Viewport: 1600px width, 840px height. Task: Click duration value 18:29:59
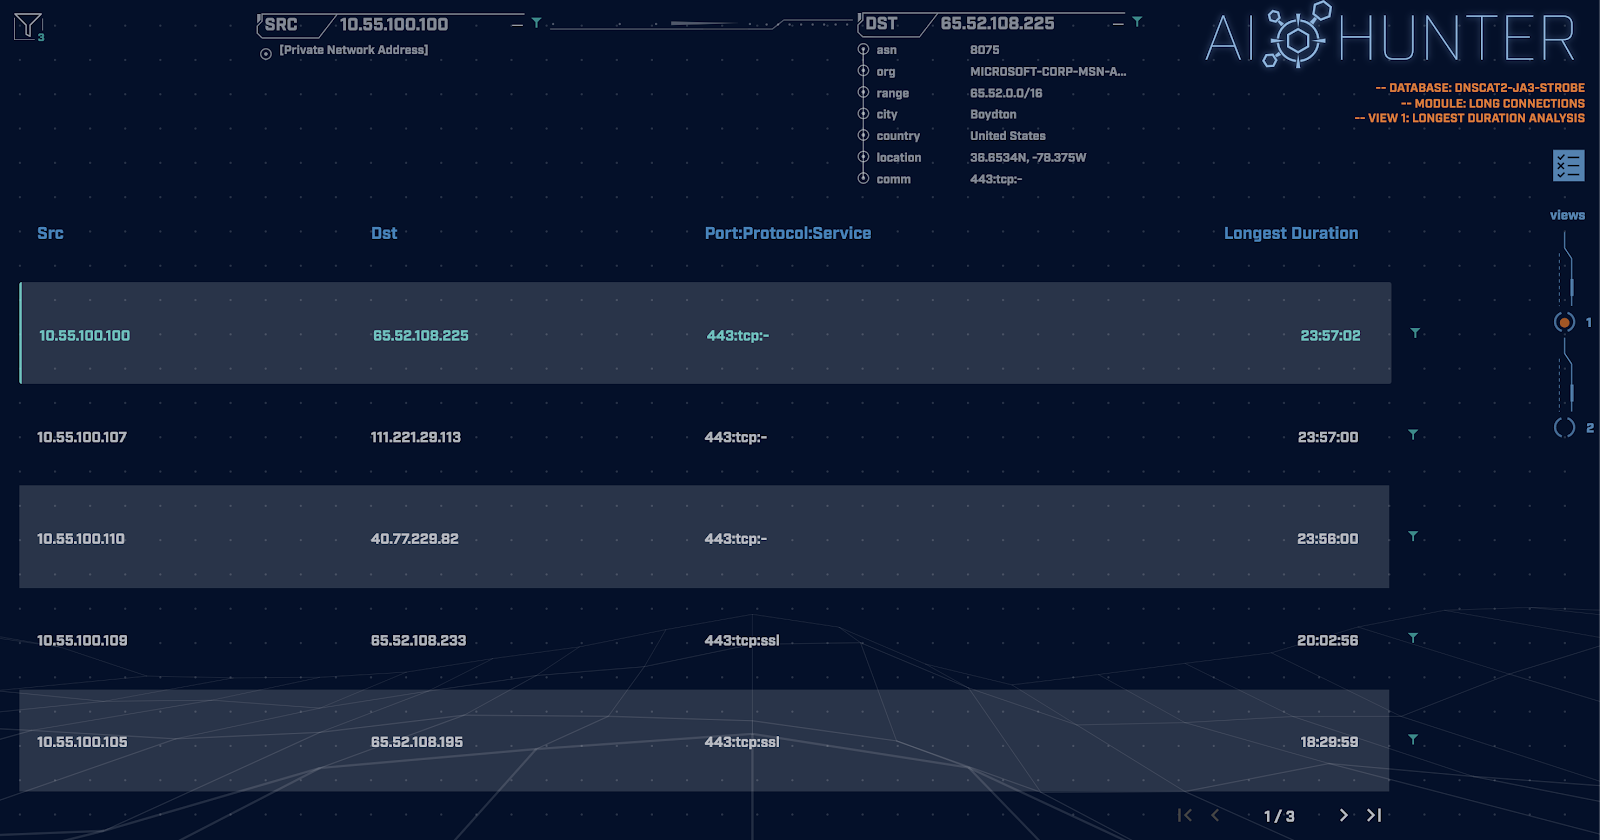pyautogui.click(x=1329, y=742)
